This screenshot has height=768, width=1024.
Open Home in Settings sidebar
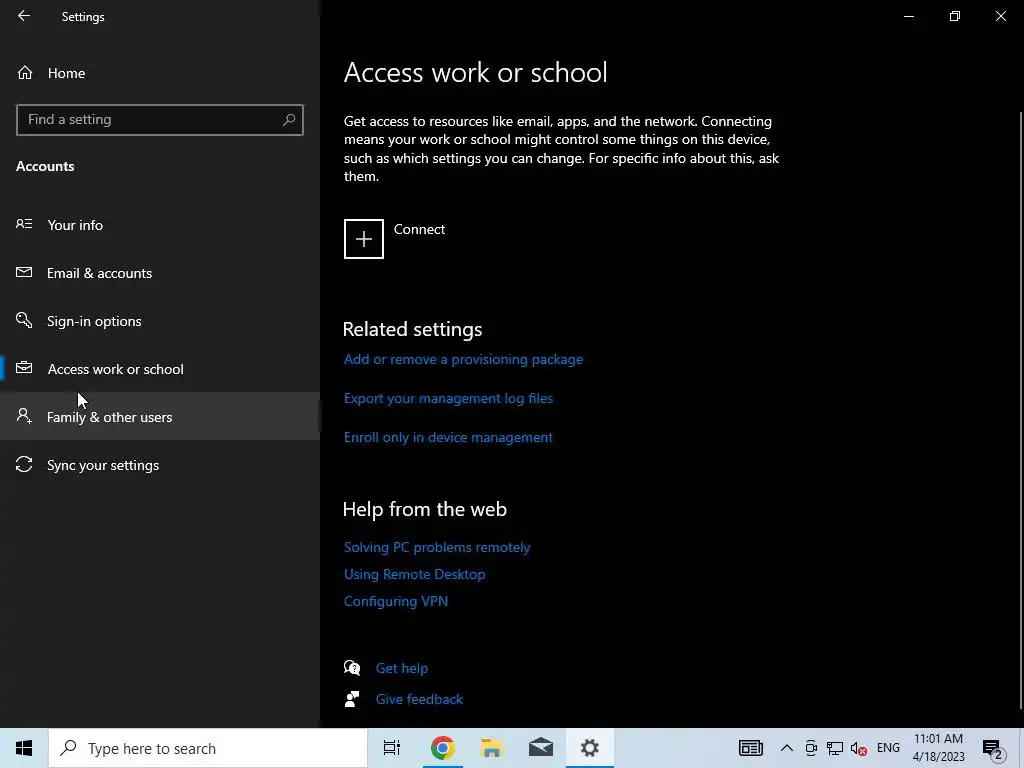tap(66, 73)
